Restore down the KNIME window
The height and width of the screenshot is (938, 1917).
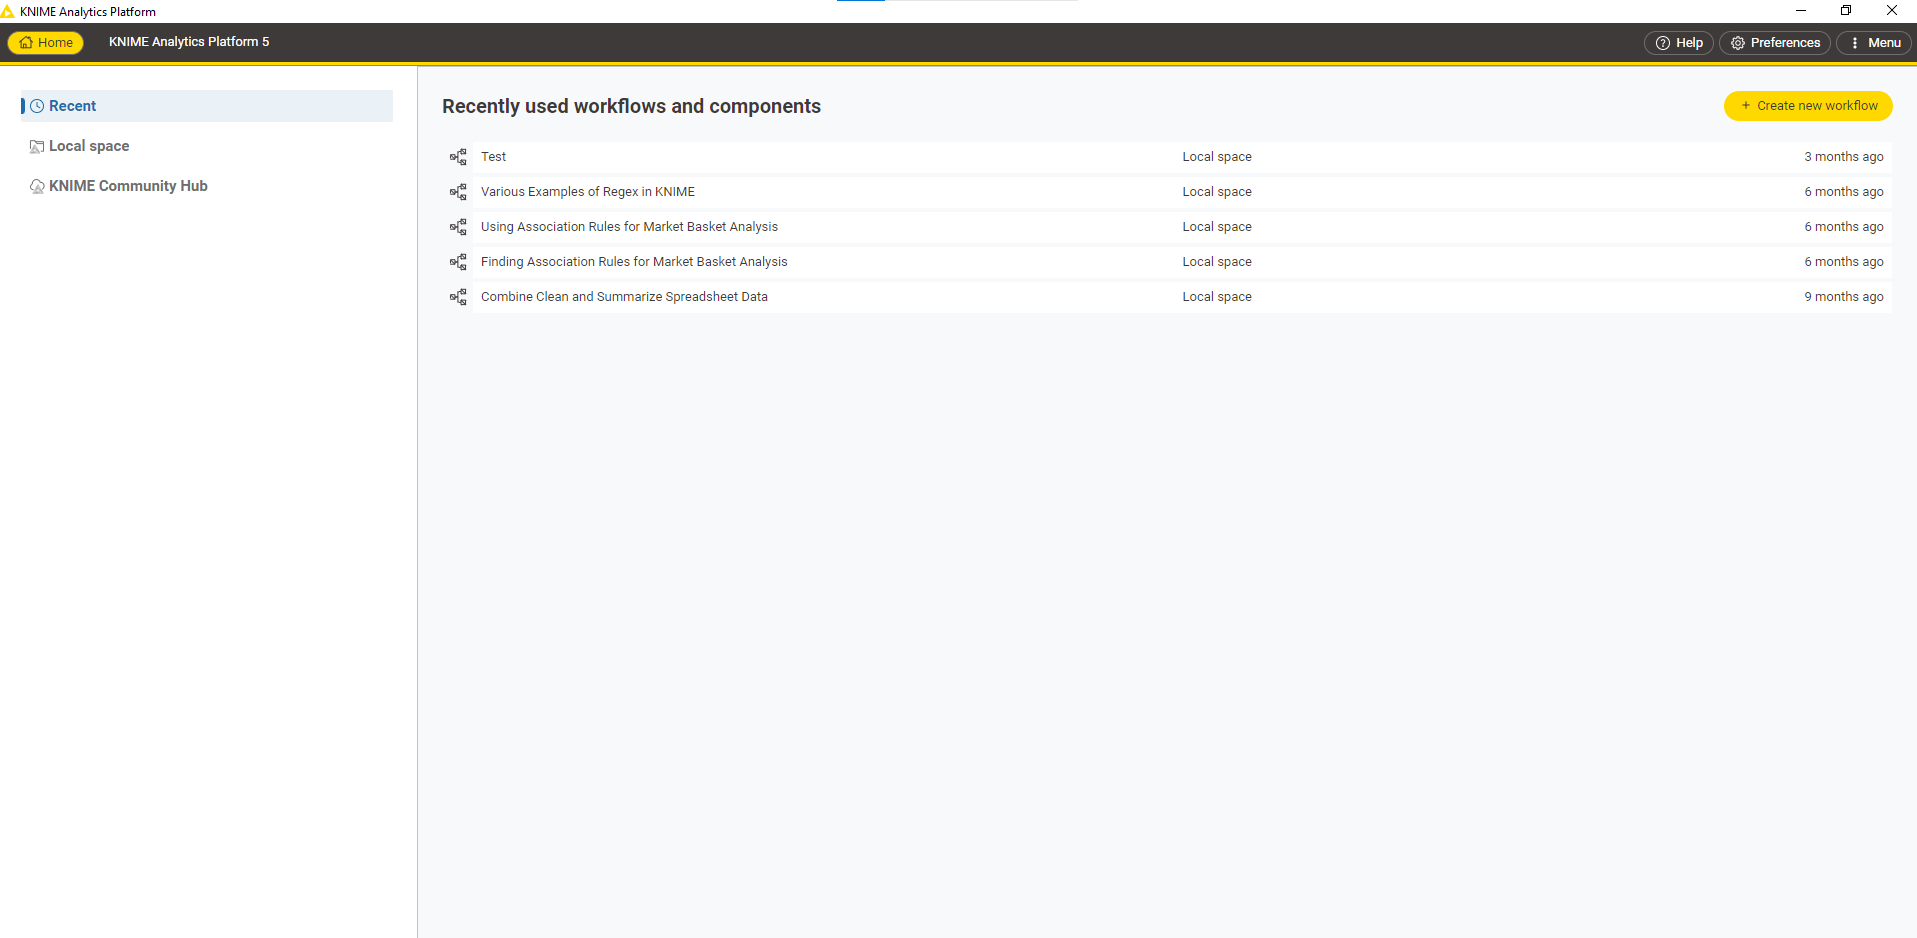1846,11
